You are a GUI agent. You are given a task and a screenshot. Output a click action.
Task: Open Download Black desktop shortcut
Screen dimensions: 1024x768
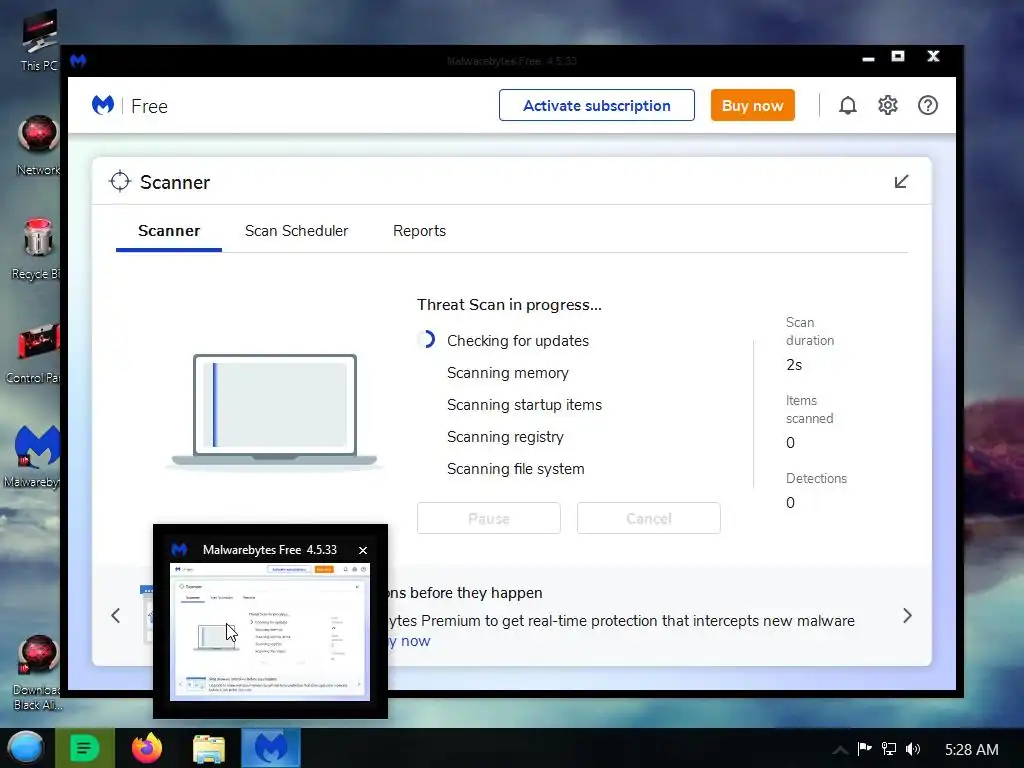37,673
